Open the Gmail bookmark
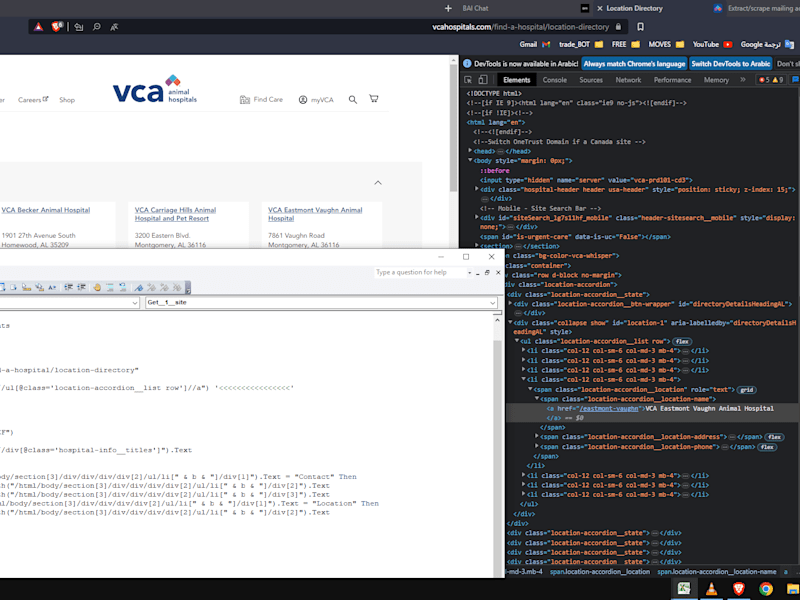Screen dimensions: 800x600 [x=535, y=44]
